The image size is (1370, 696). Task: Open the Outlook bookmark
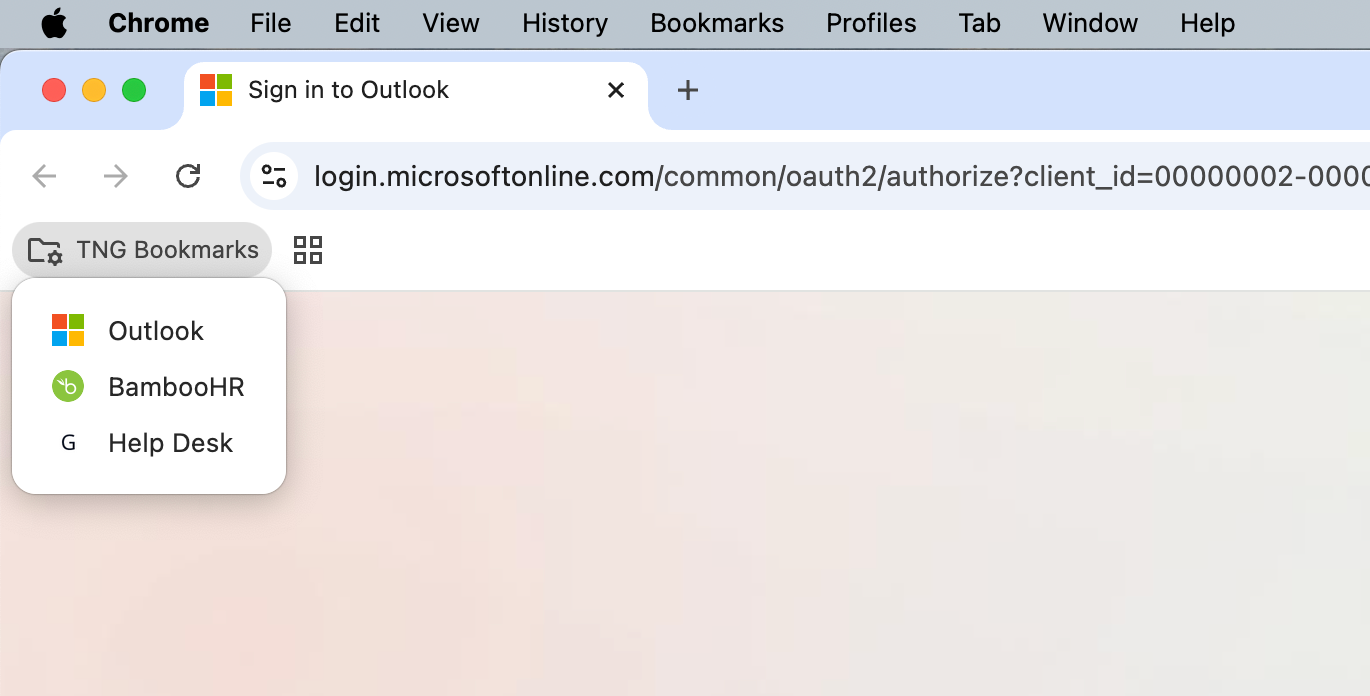point(155,331)
